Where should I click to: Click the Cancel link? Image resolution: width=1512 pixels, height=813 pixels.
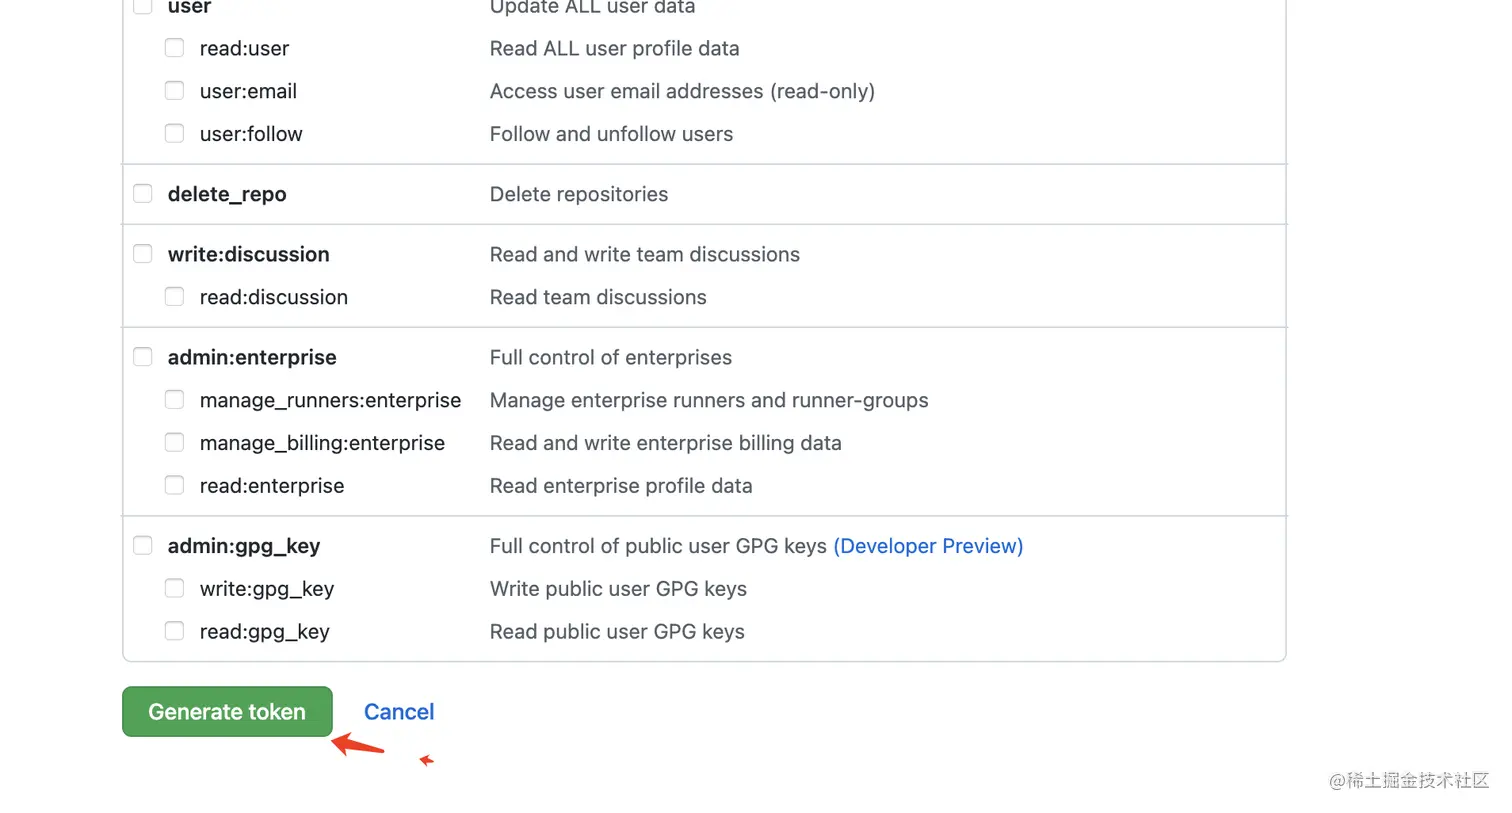click(x=399, y=712)
